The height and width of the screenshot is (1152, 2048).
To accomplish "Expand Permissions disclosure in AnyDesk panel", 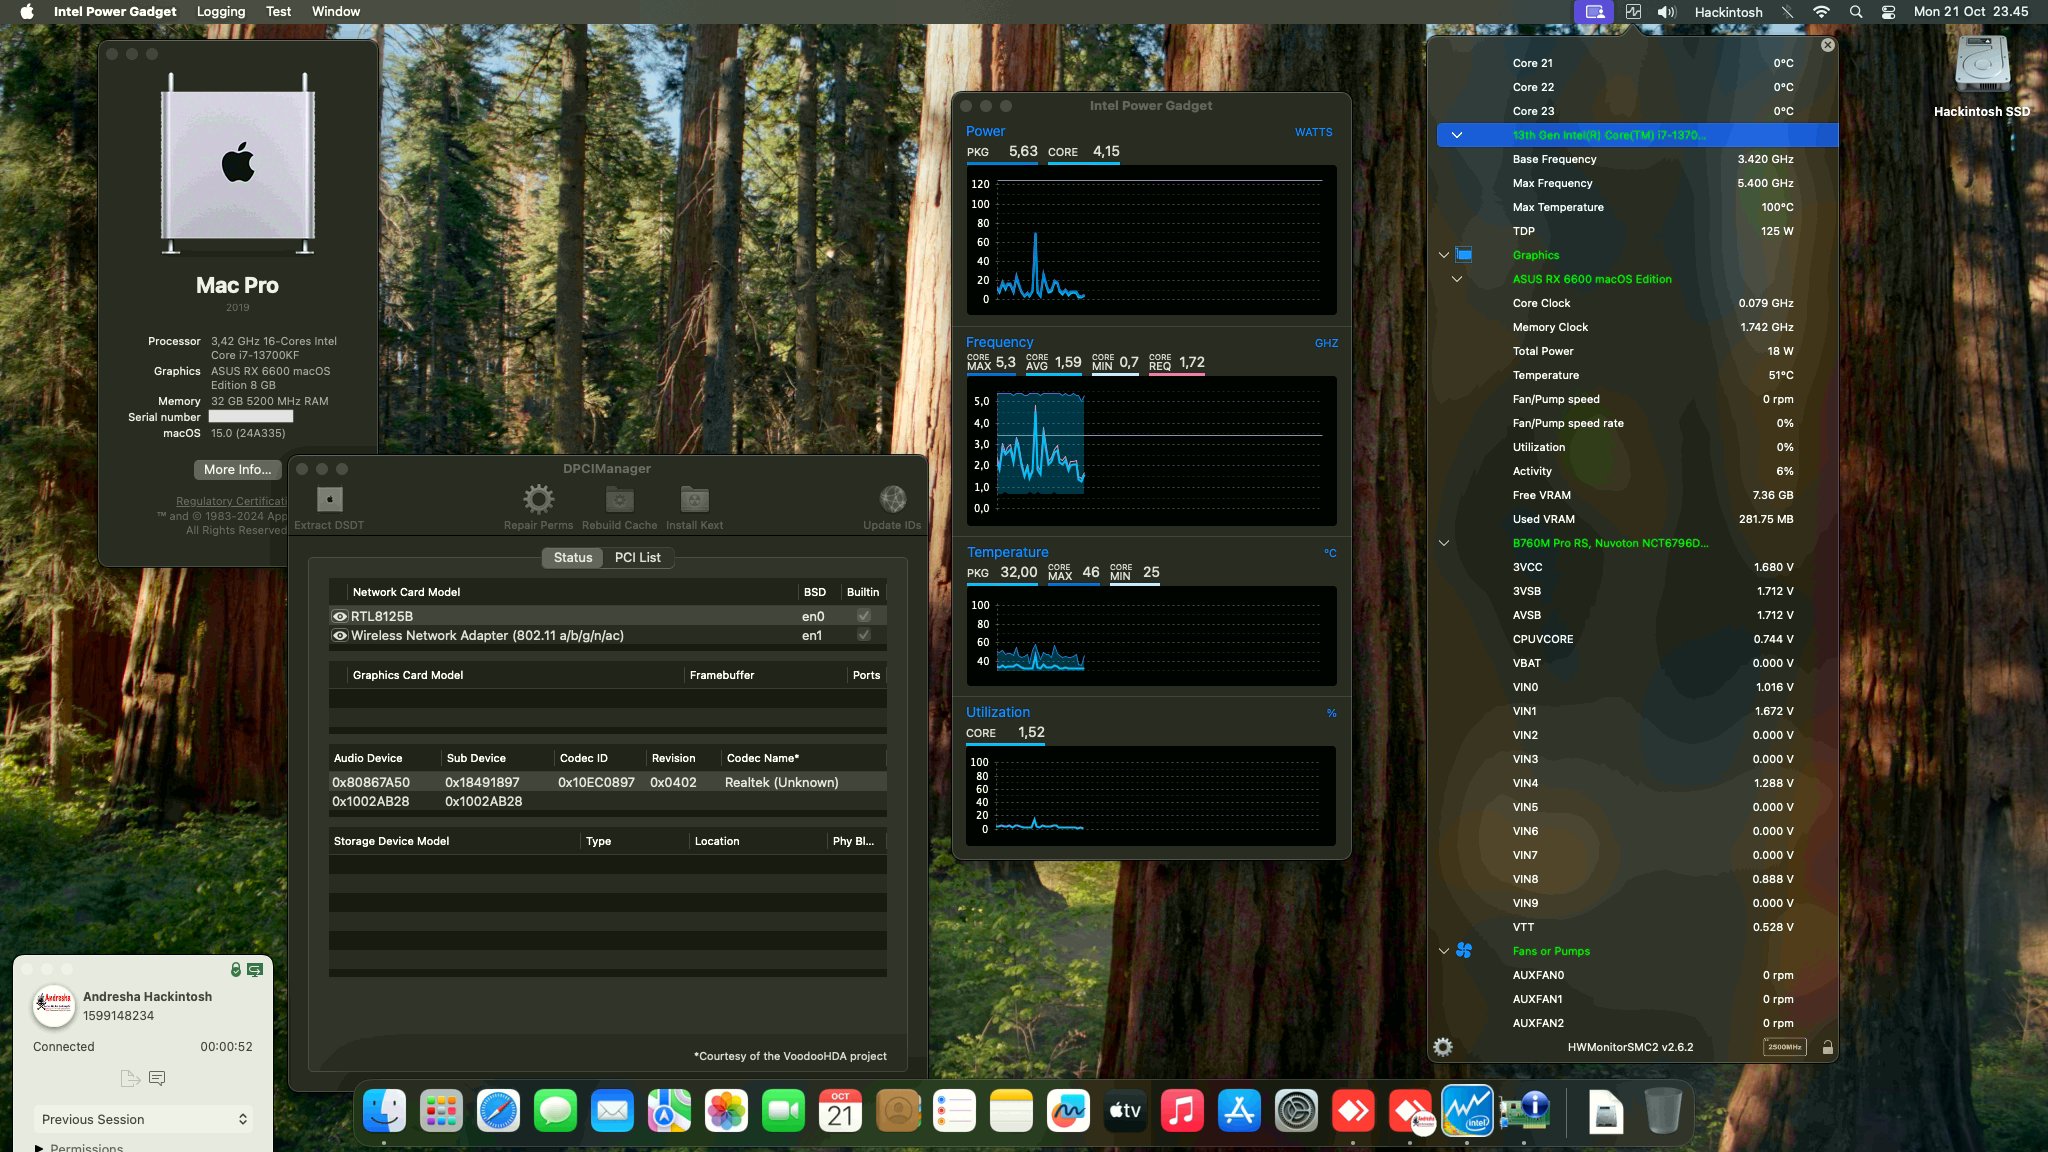I will click(39, 1147).
